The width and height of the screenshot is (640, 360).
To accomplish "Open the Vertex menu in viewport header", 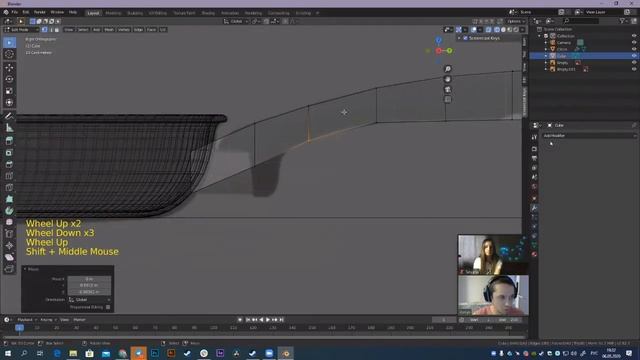I will pos(124,30).
